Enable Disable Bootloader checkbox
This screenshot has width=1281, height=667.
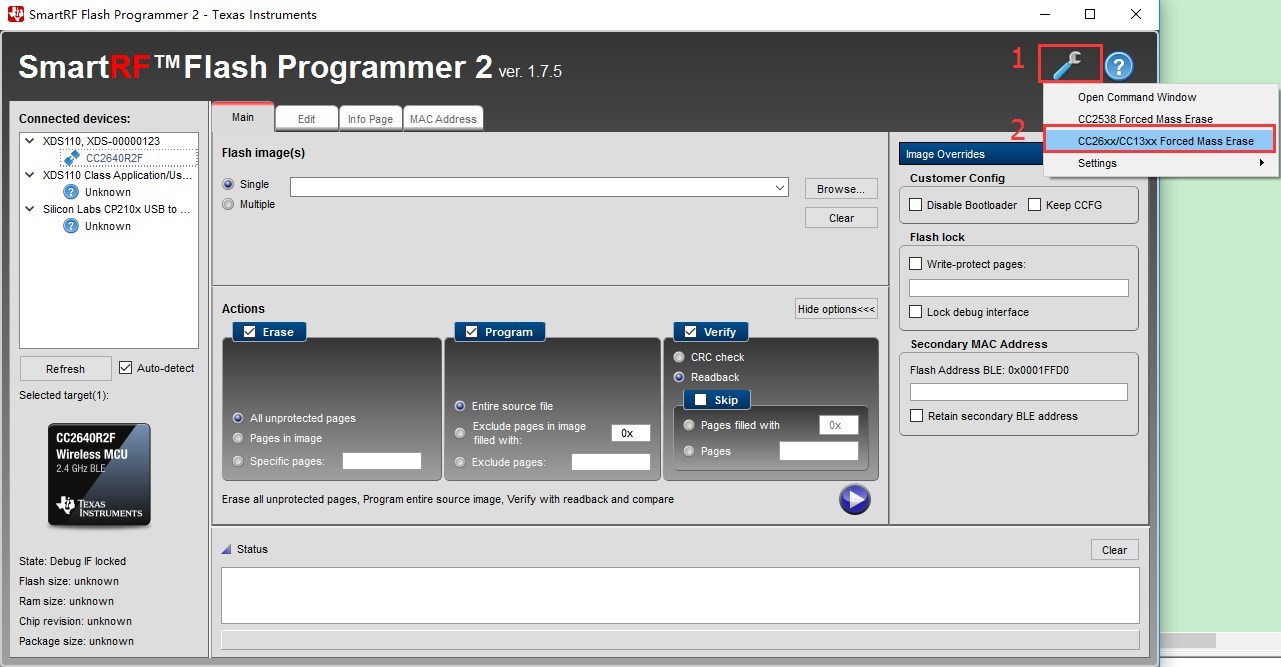pos(916,205)
